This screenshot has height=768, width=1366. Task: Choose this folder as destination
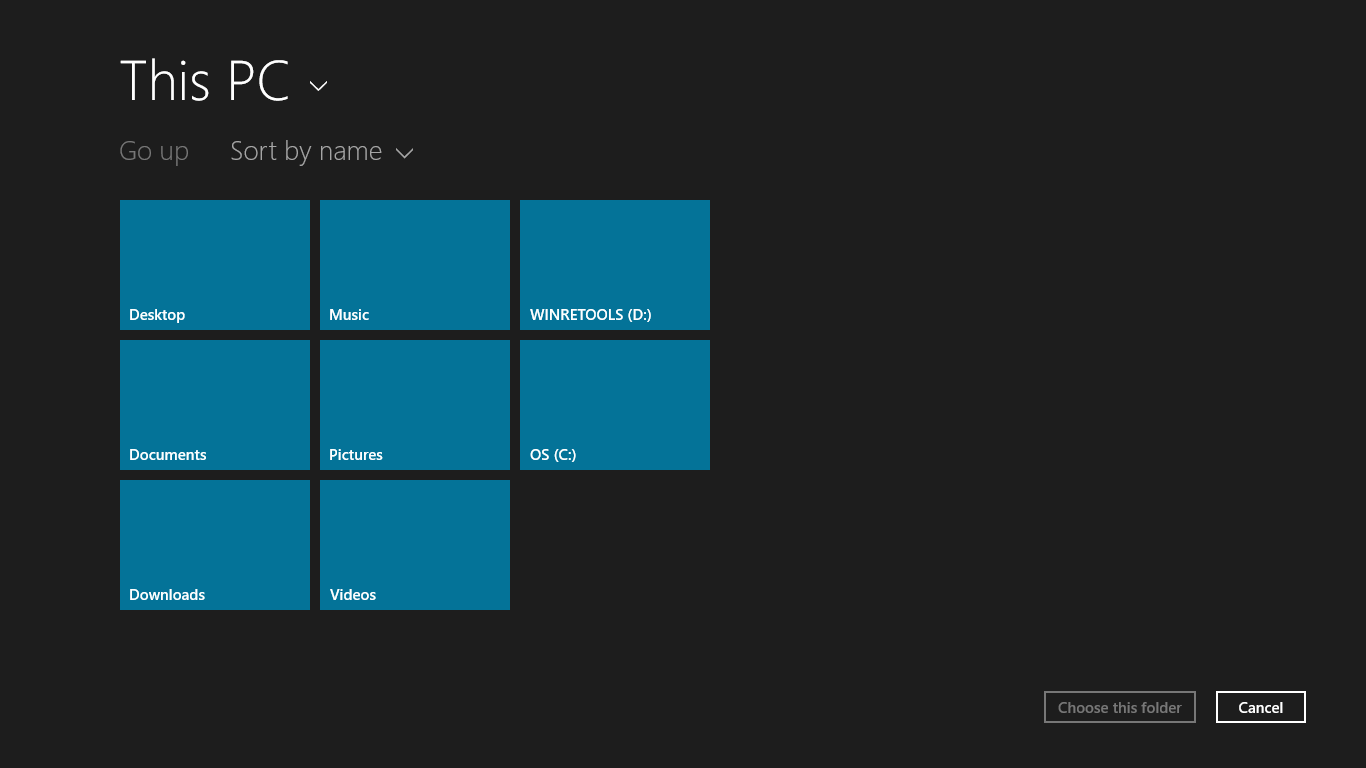[1119, 707]
